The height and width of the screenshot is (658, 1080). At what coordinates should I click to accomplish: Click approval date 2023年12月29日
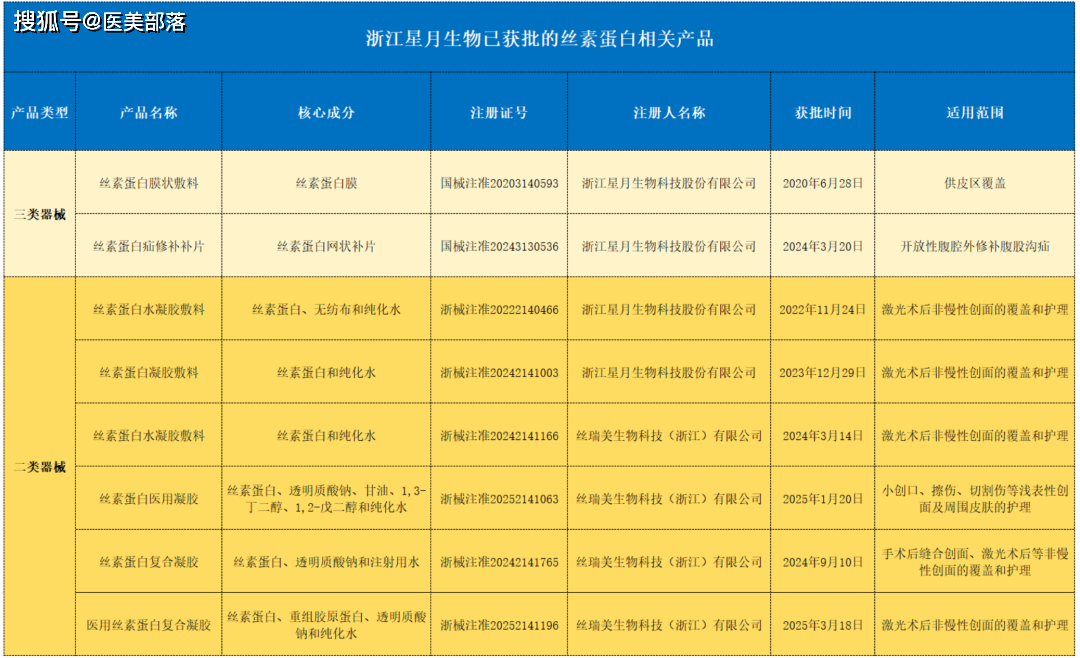[x=823, y=373]
